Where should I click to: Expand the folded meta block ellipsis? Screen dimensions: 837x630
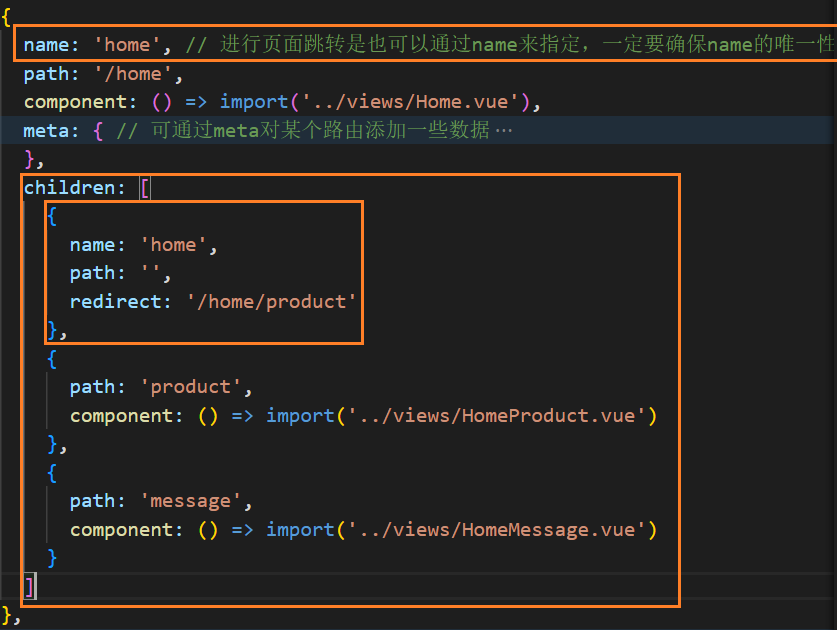503,131
